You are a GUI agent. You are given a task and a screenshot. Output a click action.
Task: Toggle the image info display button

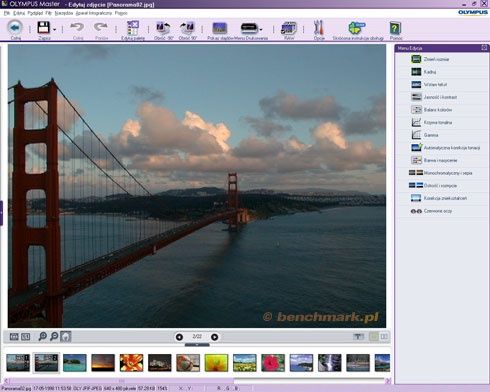[359, 337]
